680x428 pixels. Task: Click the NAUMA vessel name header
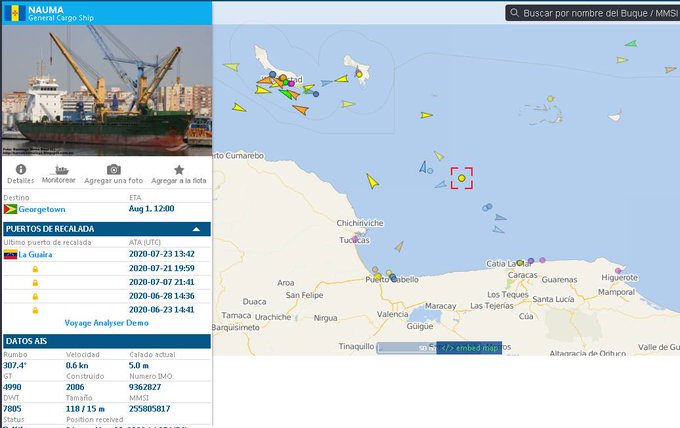pyautogui.click(x=46, y=9)
